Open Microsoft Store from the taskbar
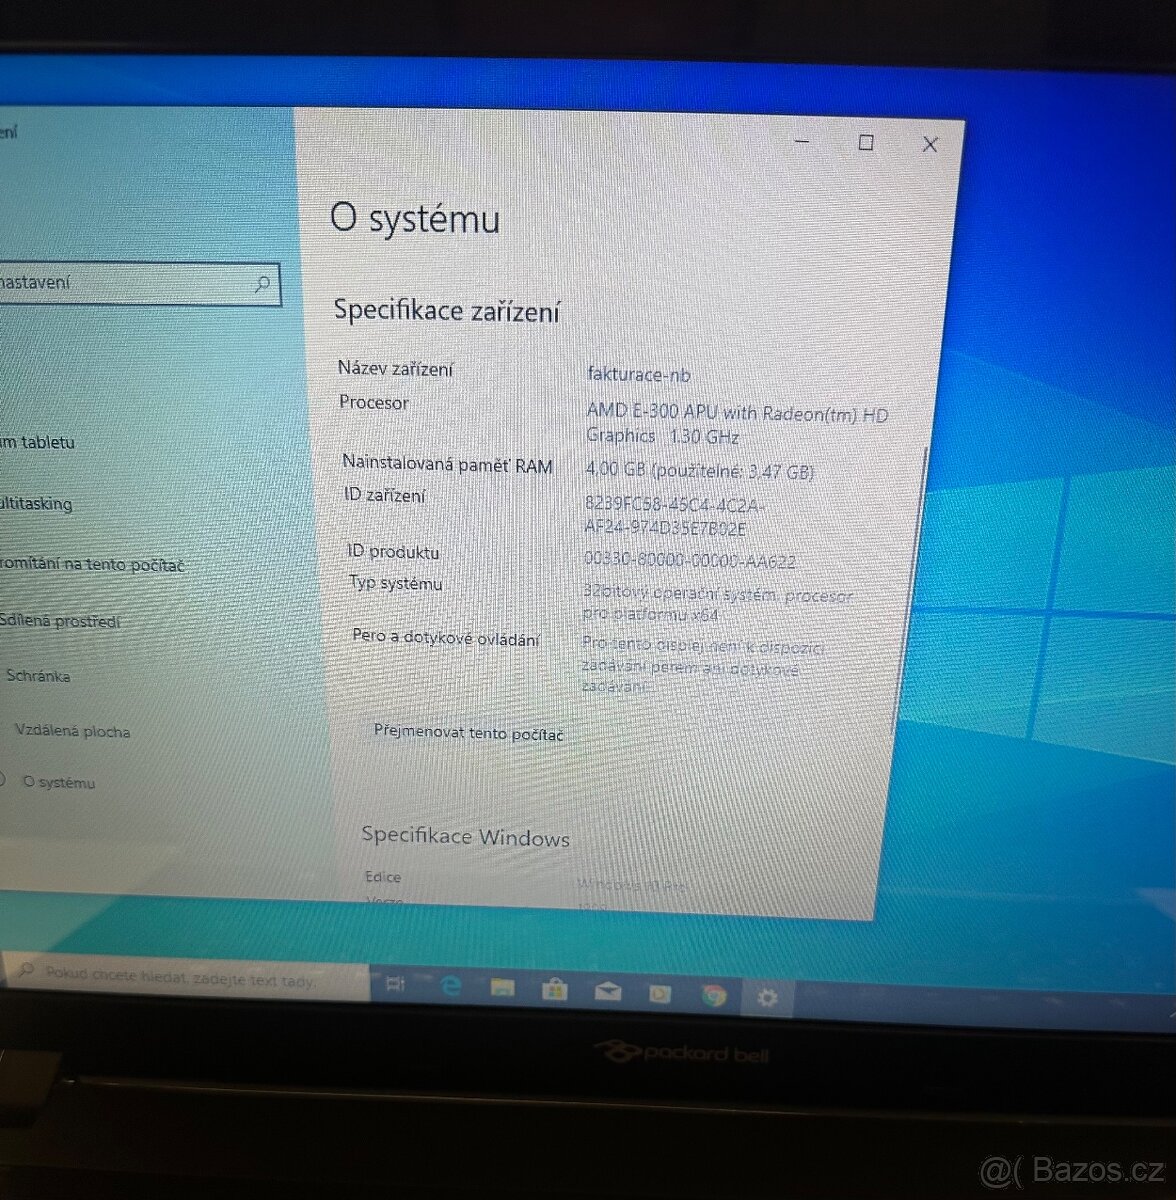 (555, 990)
